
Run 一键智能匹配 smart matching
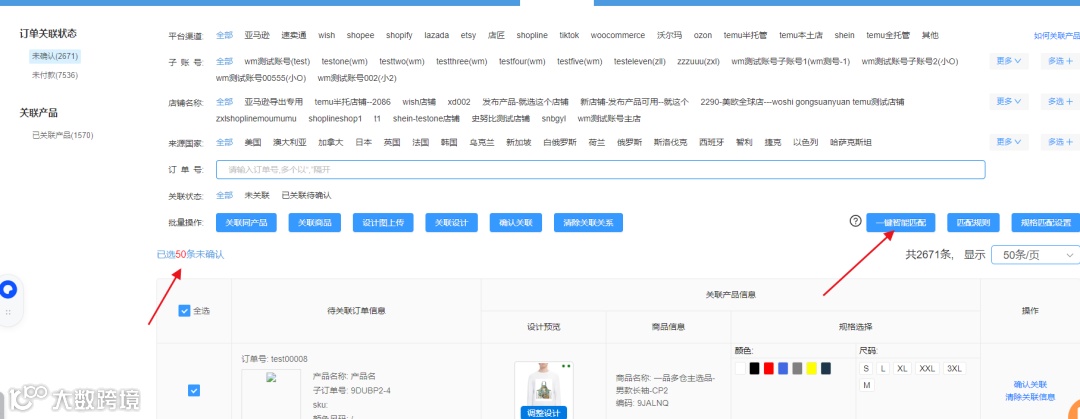point(900,223)
